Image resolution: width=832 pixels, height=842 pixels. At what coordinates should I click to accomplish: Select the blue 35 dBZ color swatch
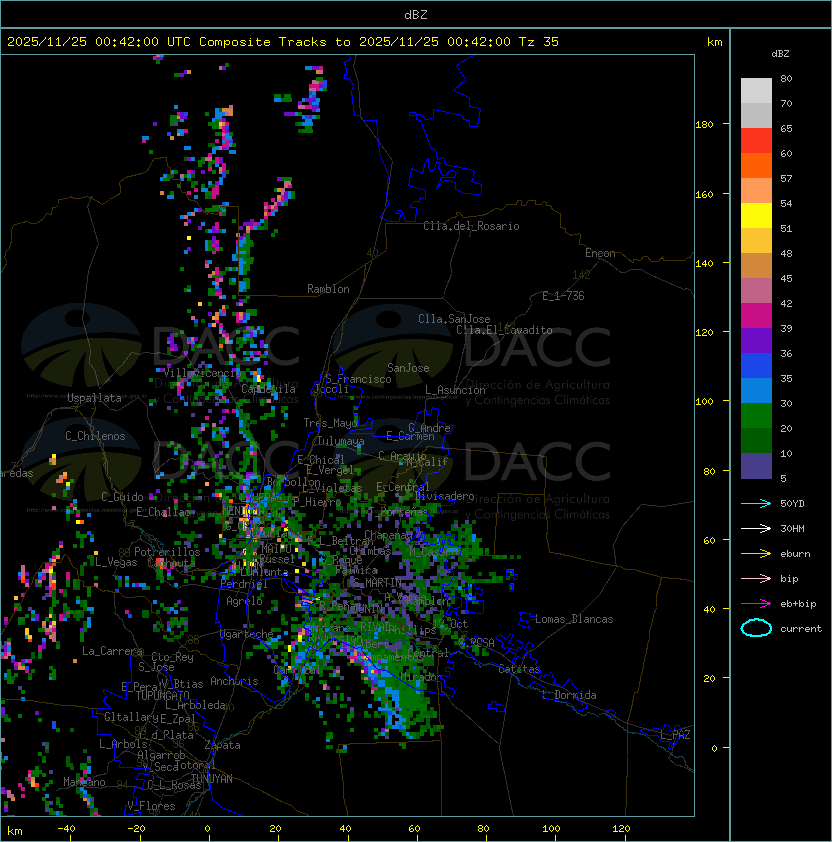pyautogui.click(x=756, y=366)
